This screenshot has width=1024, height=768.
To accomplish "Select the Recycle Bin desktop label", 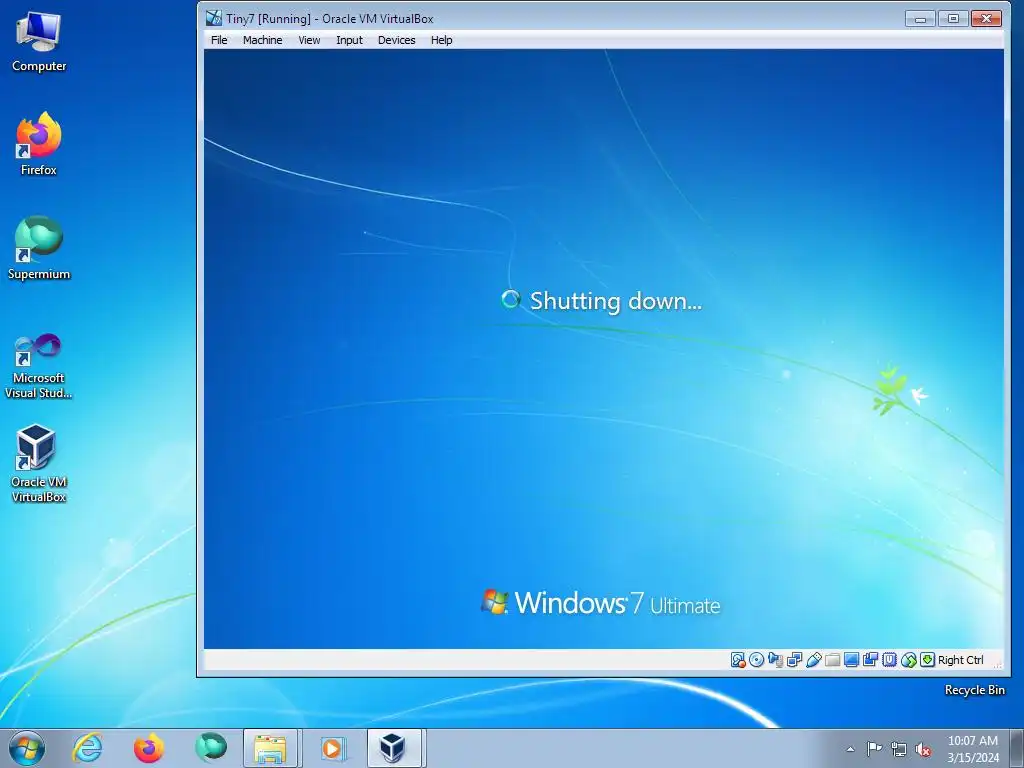I will [974, 690].
